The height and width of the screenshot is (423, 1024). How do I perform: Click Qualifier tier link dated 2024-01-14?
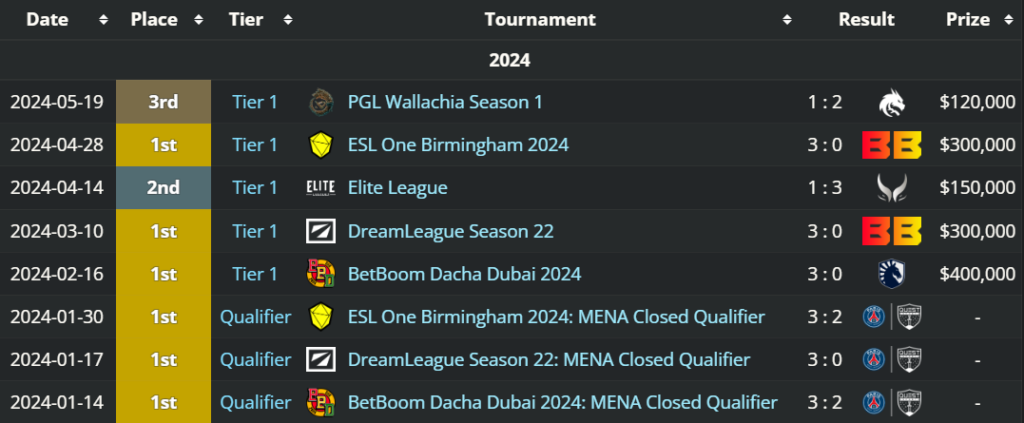coord(256,403)
